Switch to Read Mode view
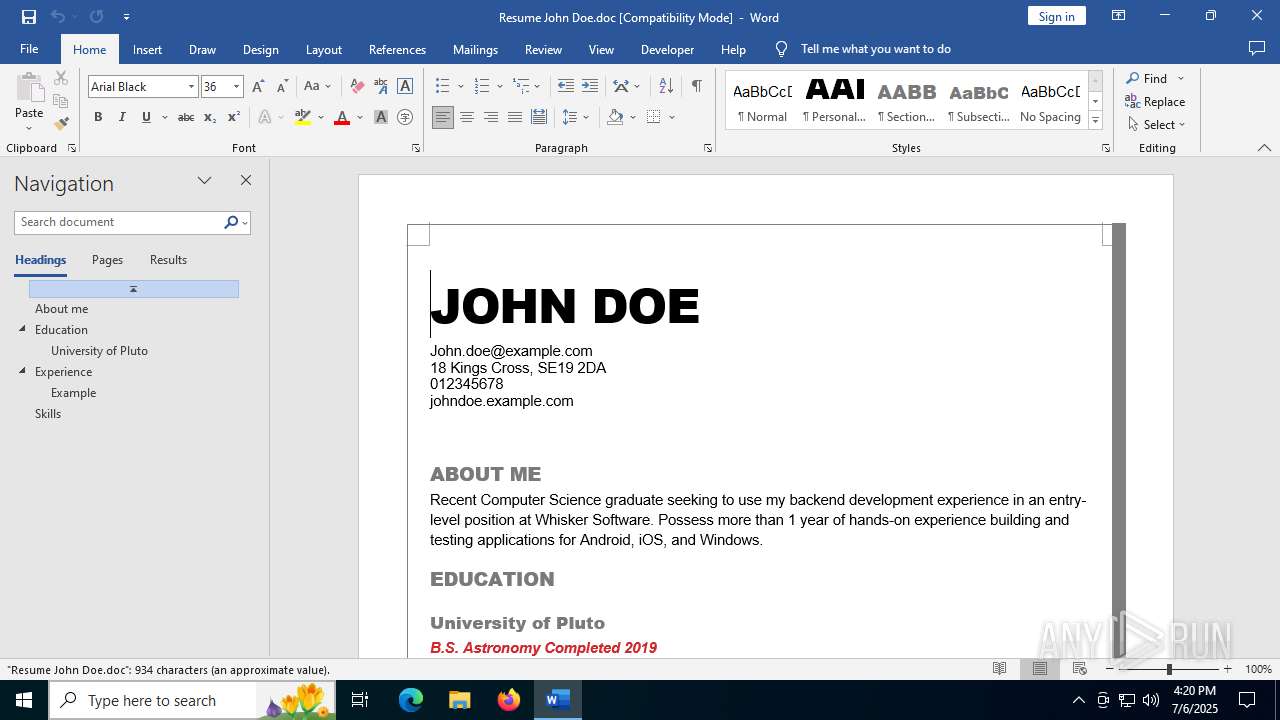Image resolution: width=1280 pixels, height=720 pixels. coord(999,669)
